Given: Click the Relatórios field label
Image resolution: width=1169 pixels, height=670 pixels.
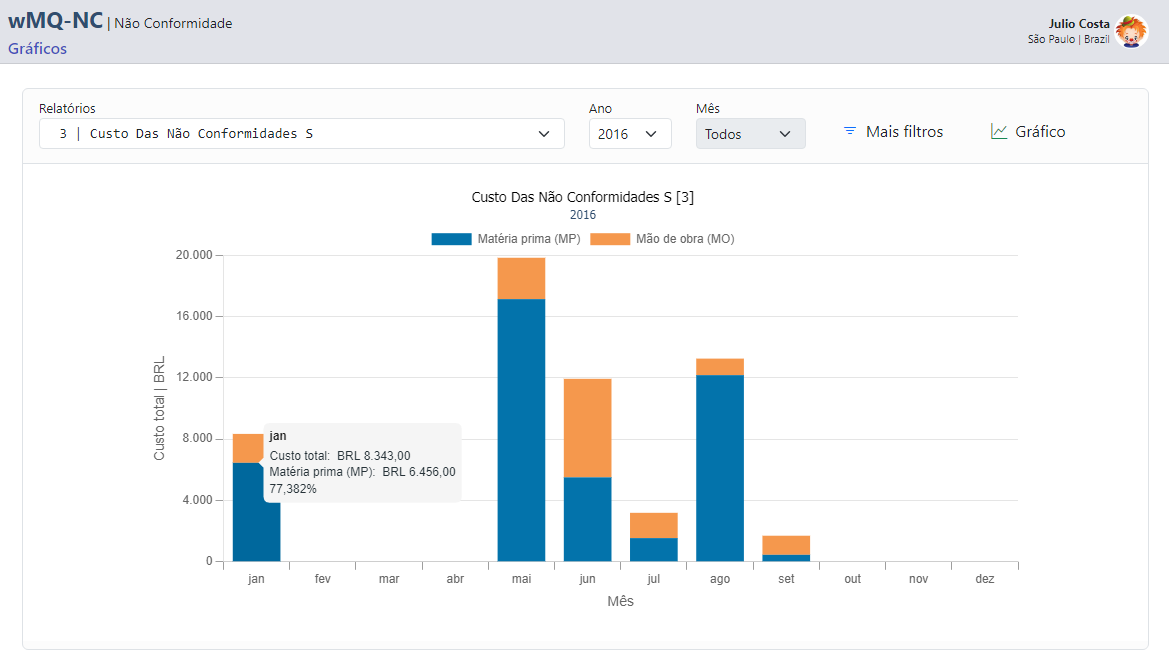Looking at the screenshot, I should 67,108.
